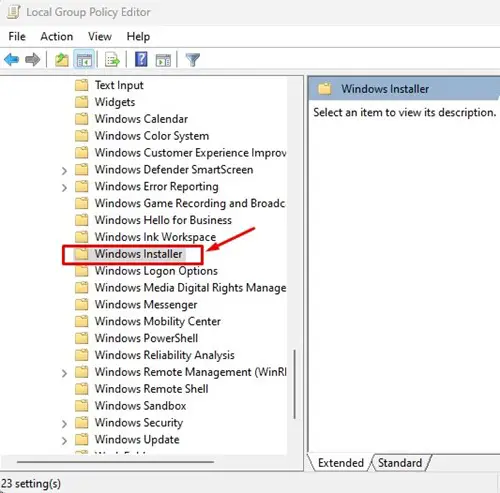Click the folder icon beside Windows Messenger
The image size is (500, 493).
coord(82,305)
